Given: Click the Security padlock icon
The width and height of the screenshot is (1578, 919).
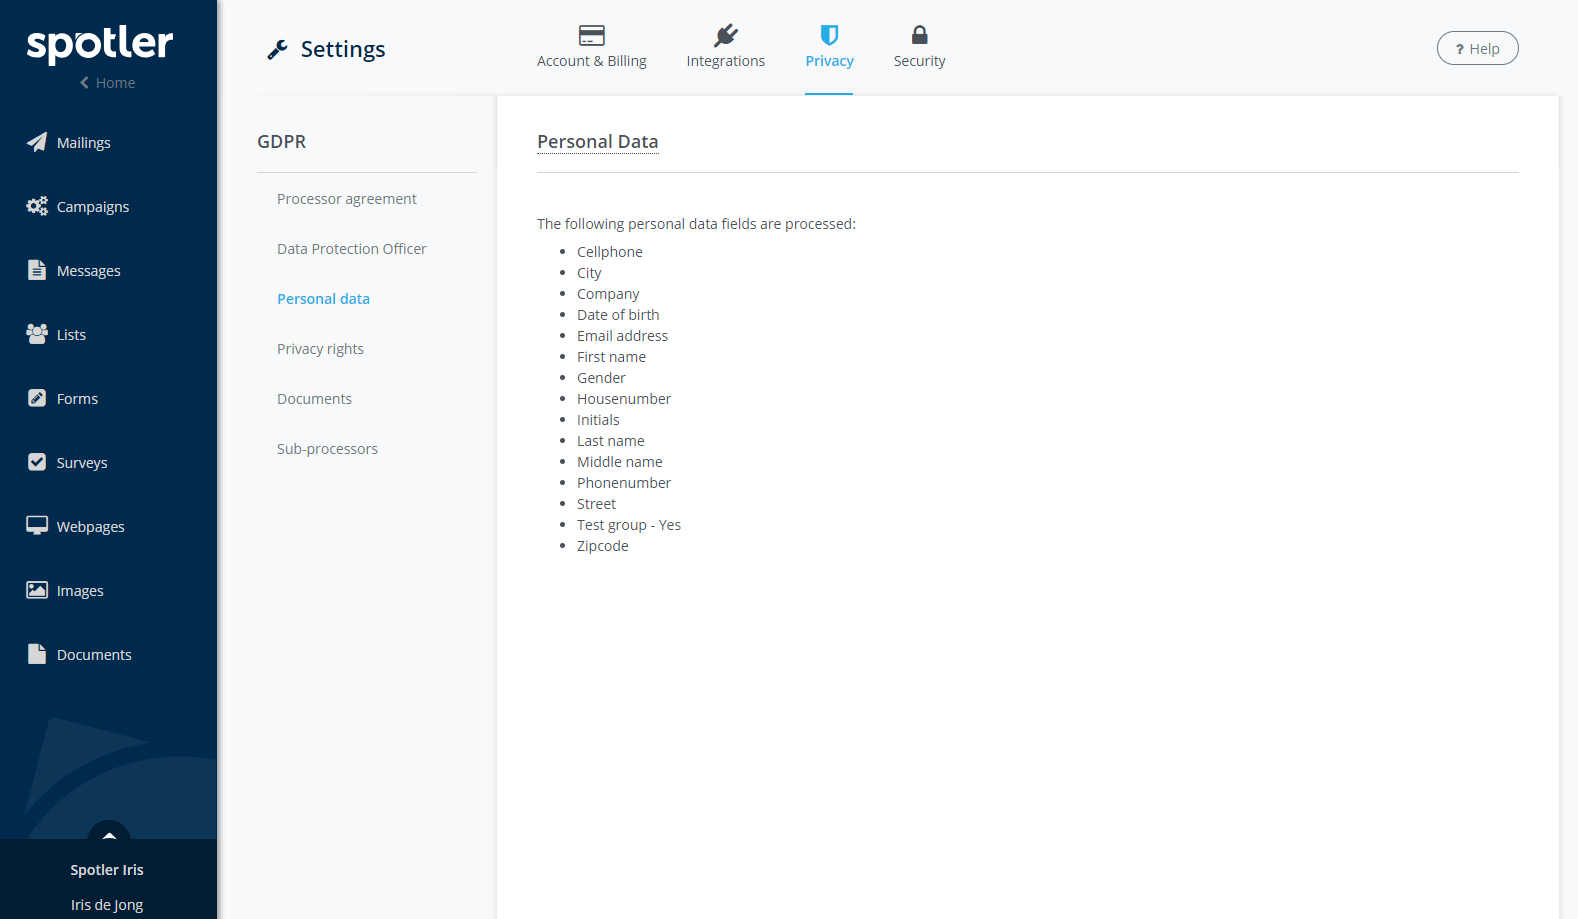Looking at the screenshot, I should coord(919,36).
